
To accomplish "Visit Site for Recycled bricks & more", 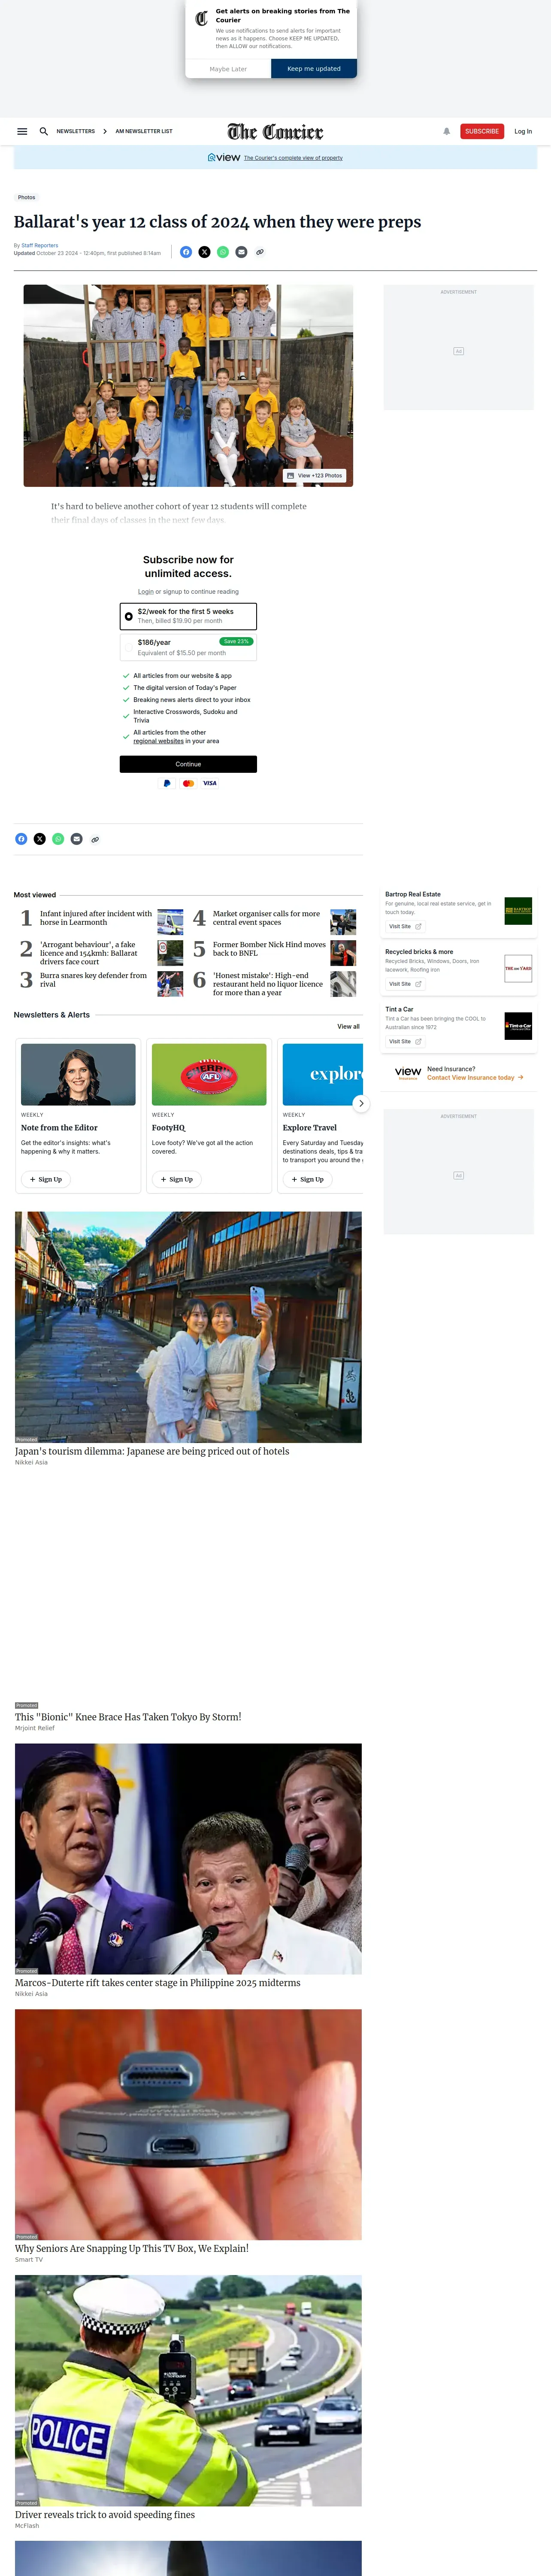I will tap(405, 984).
